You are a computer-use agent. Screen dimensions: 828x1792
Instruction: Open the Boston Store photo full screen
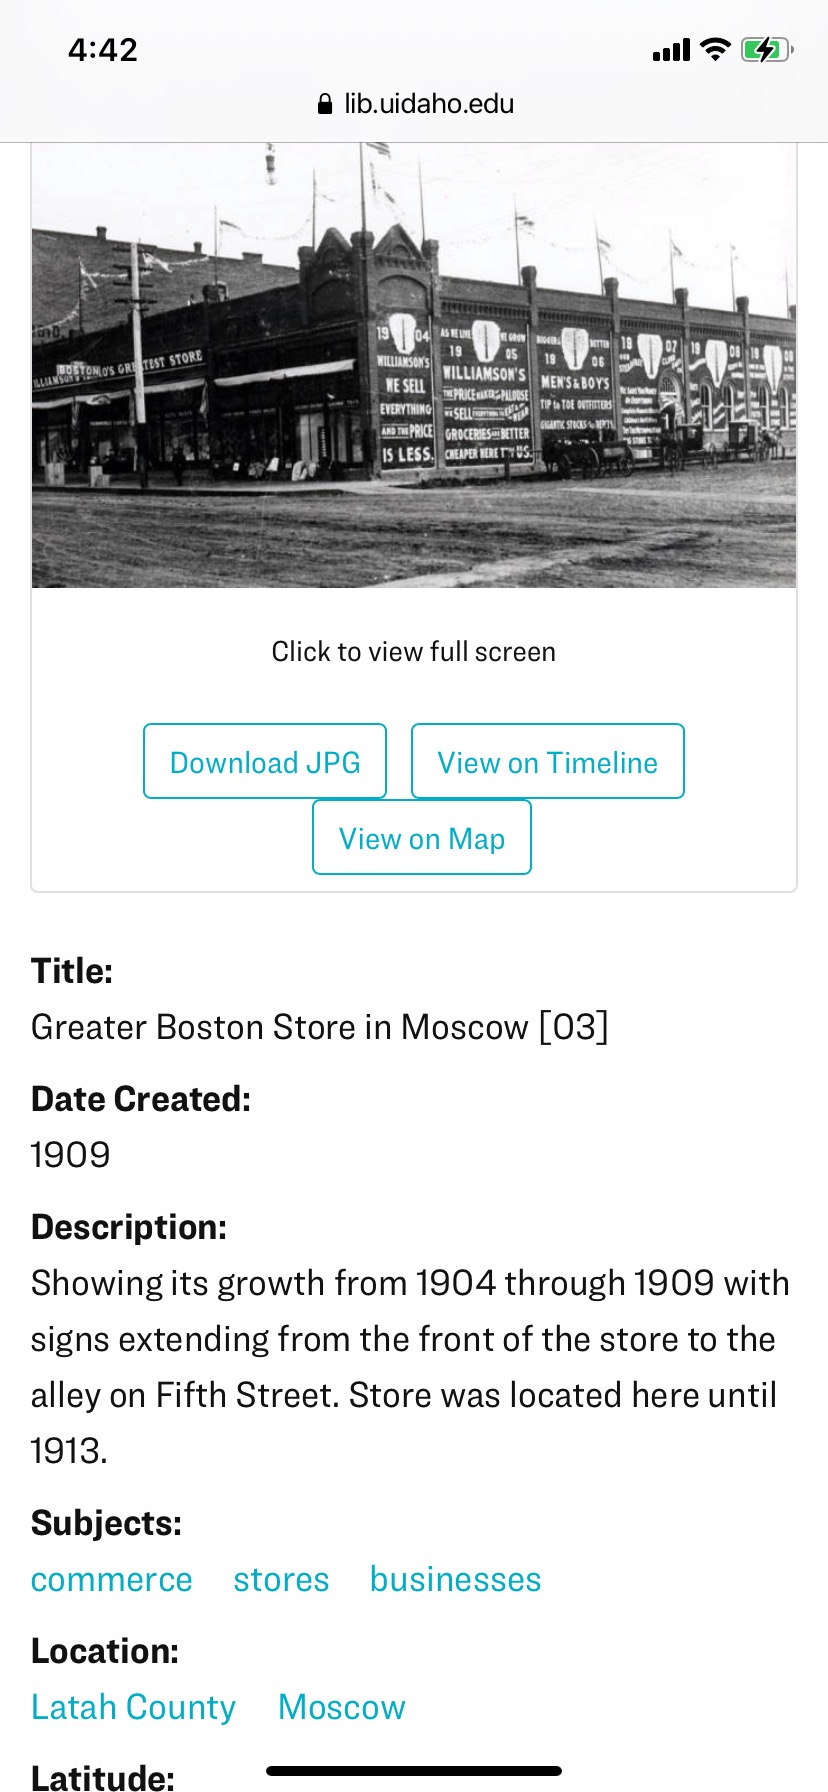(414, 365)
